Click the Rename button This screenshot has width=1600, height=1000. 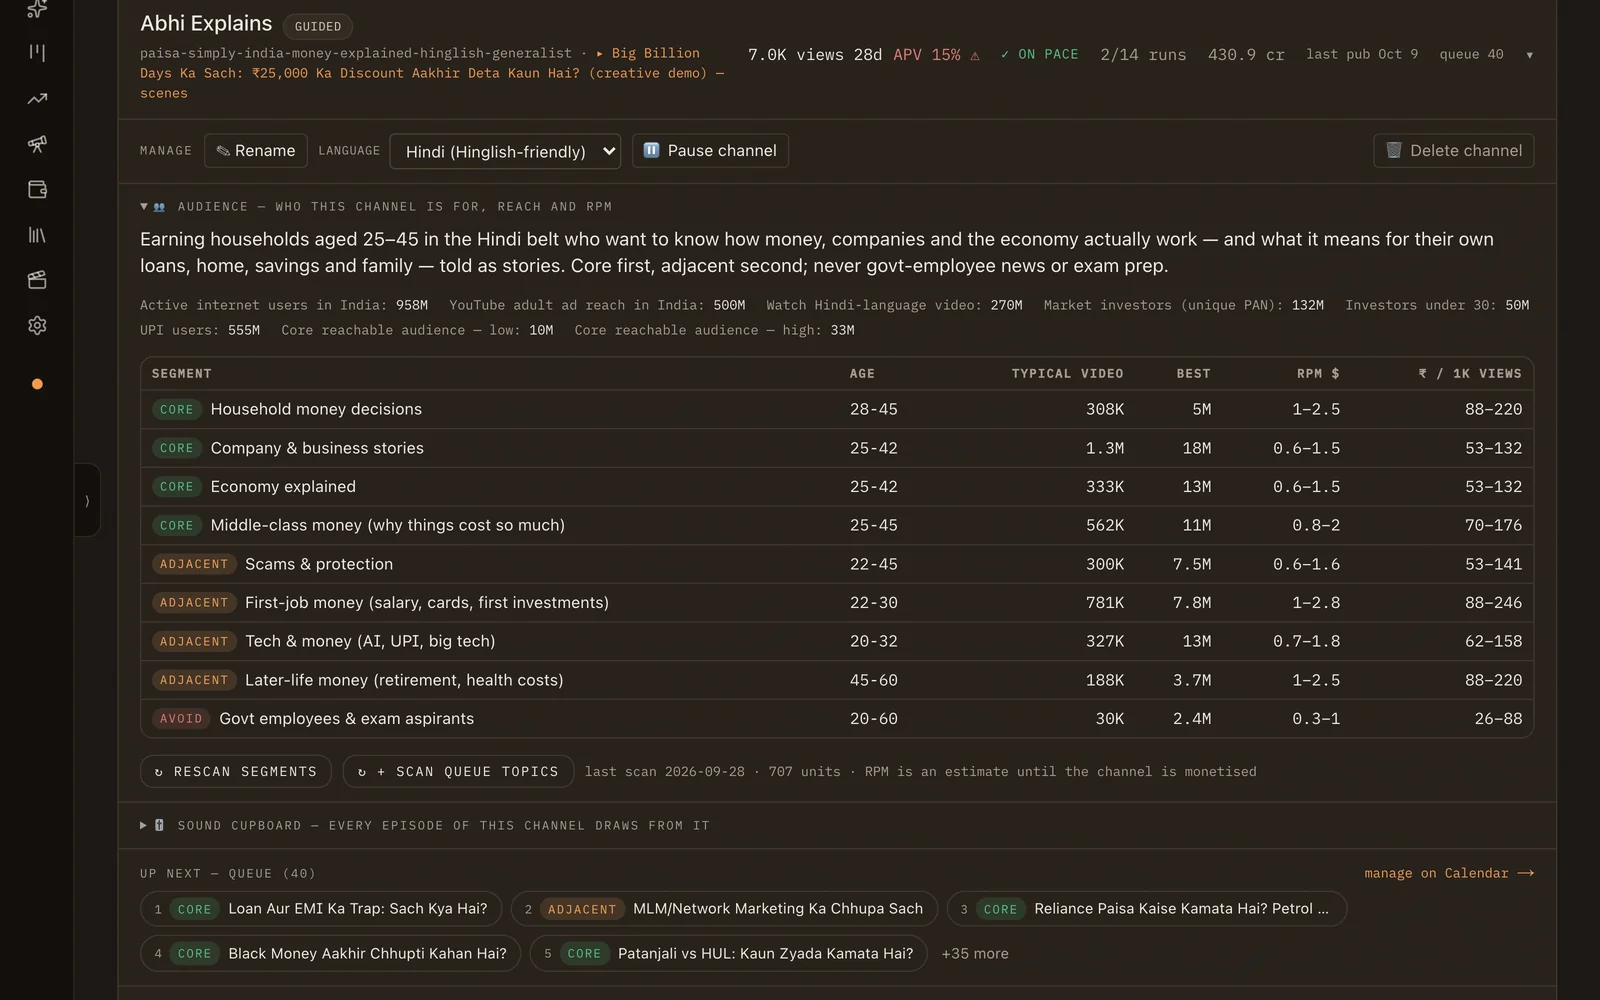256,151
